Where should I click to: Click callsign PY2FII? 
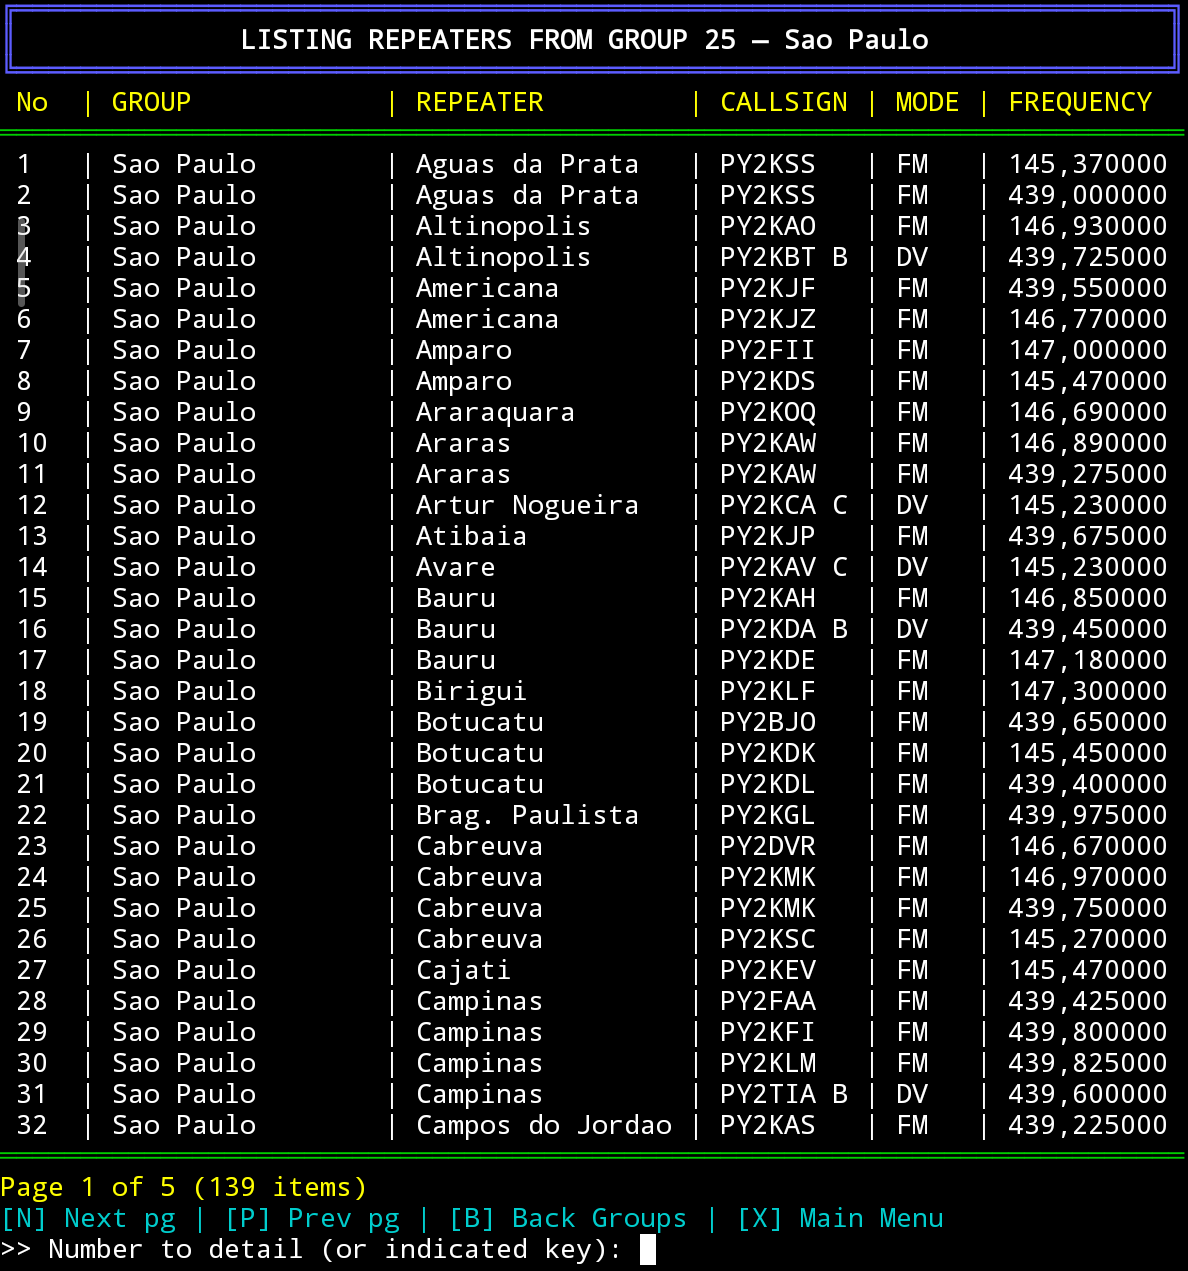pos(768,350)
